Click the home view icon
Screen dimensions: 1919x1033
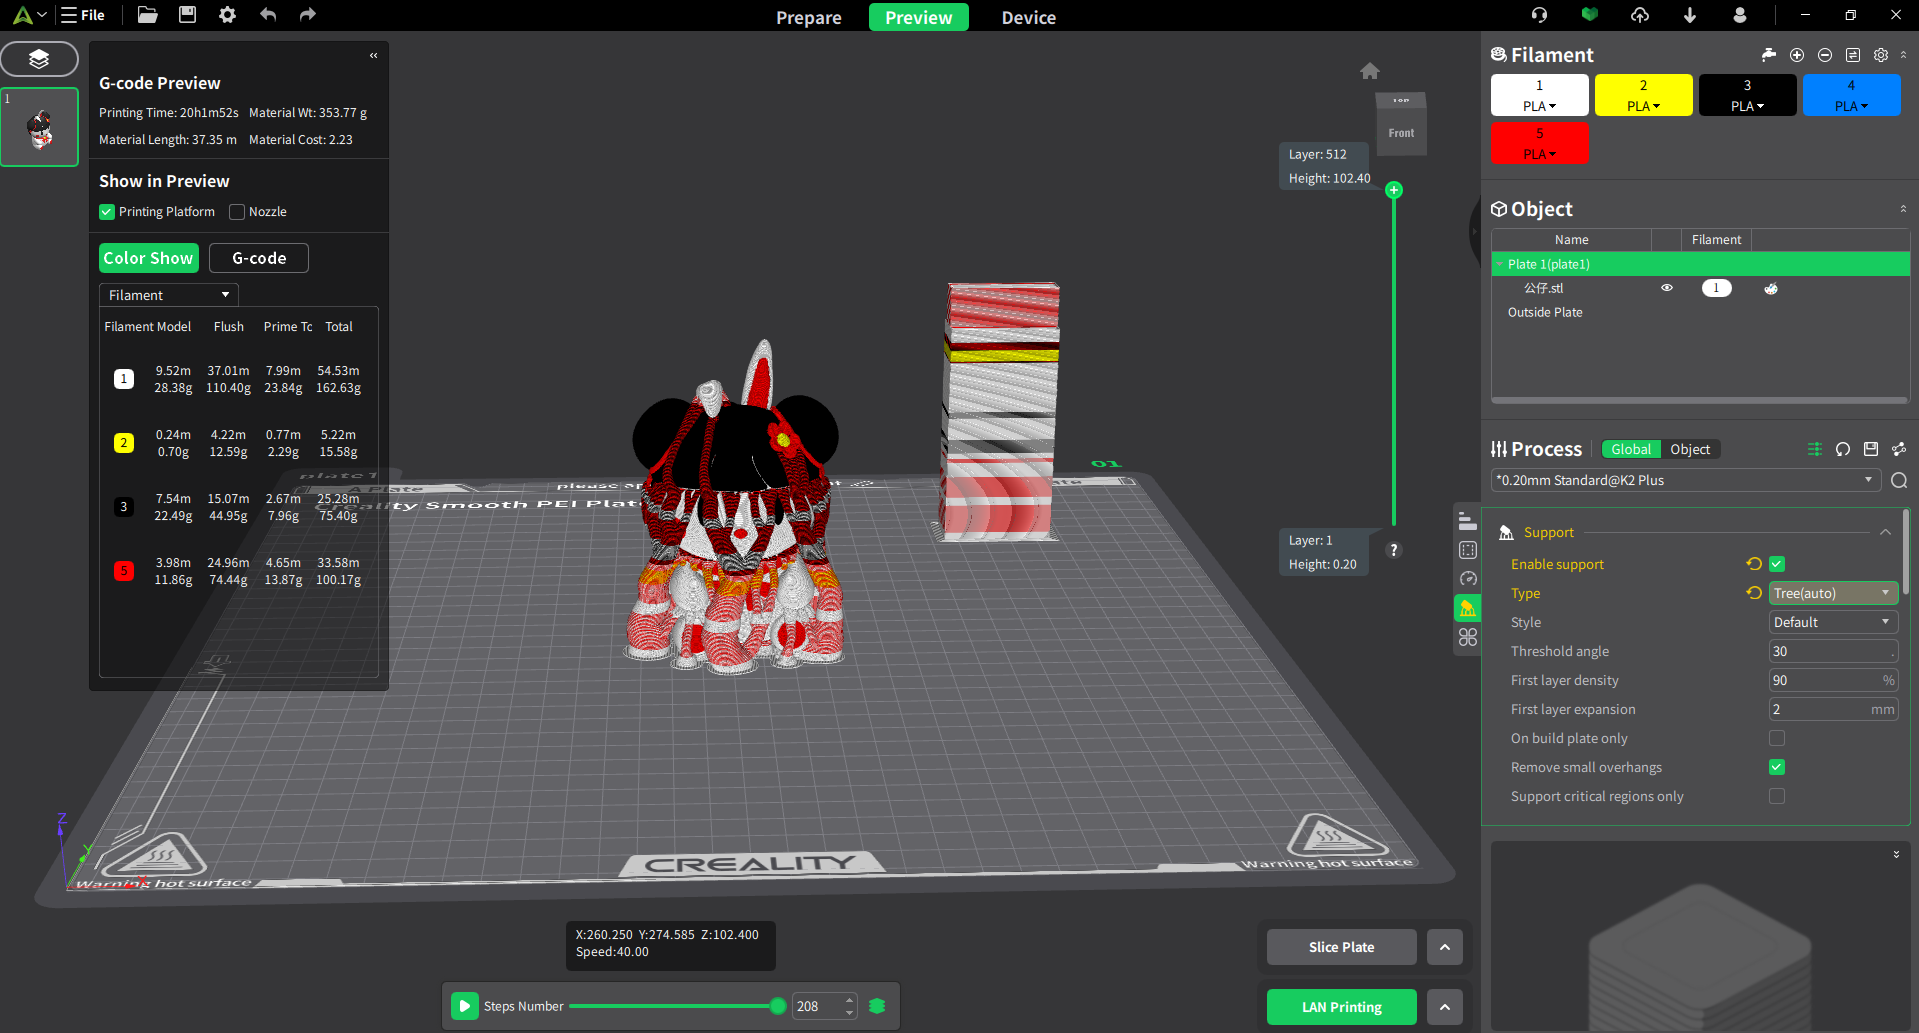[1370, 71]
